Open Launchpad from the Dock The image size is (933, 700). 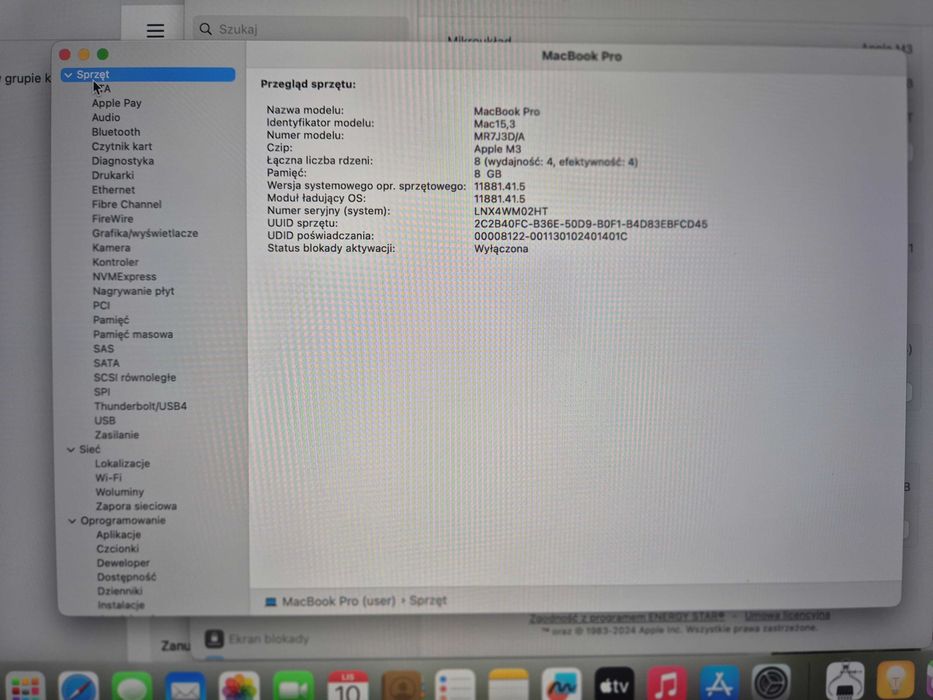(x=24, y=687)
